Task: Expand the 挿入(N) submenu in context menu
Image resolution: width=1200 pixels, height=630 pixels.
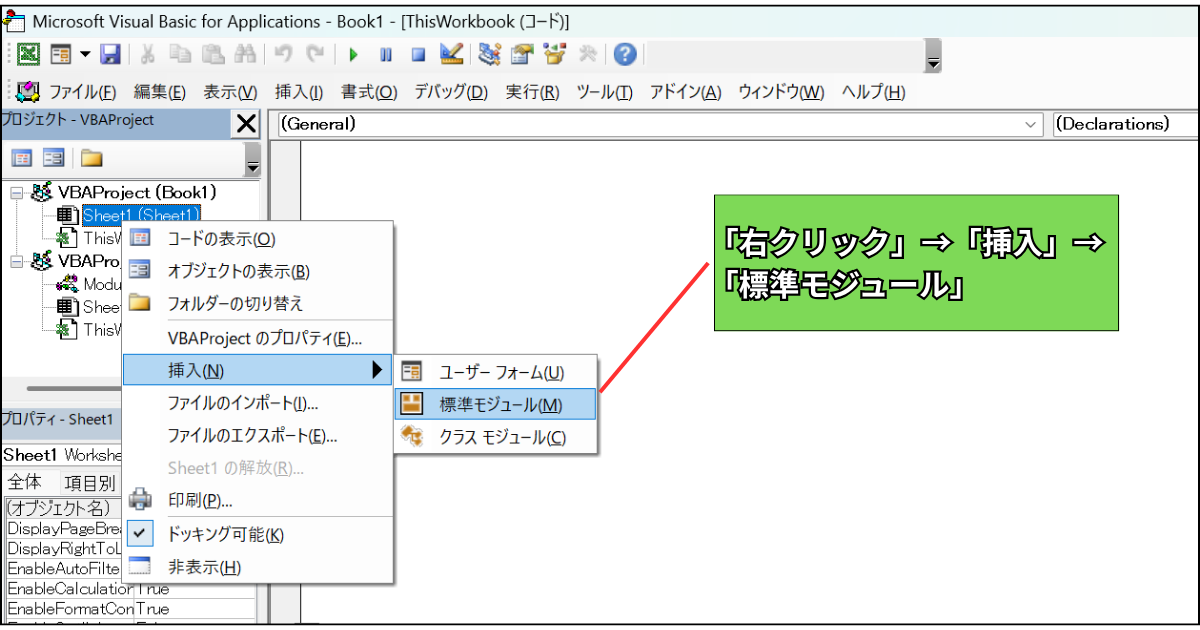Action: pos(258,371)
